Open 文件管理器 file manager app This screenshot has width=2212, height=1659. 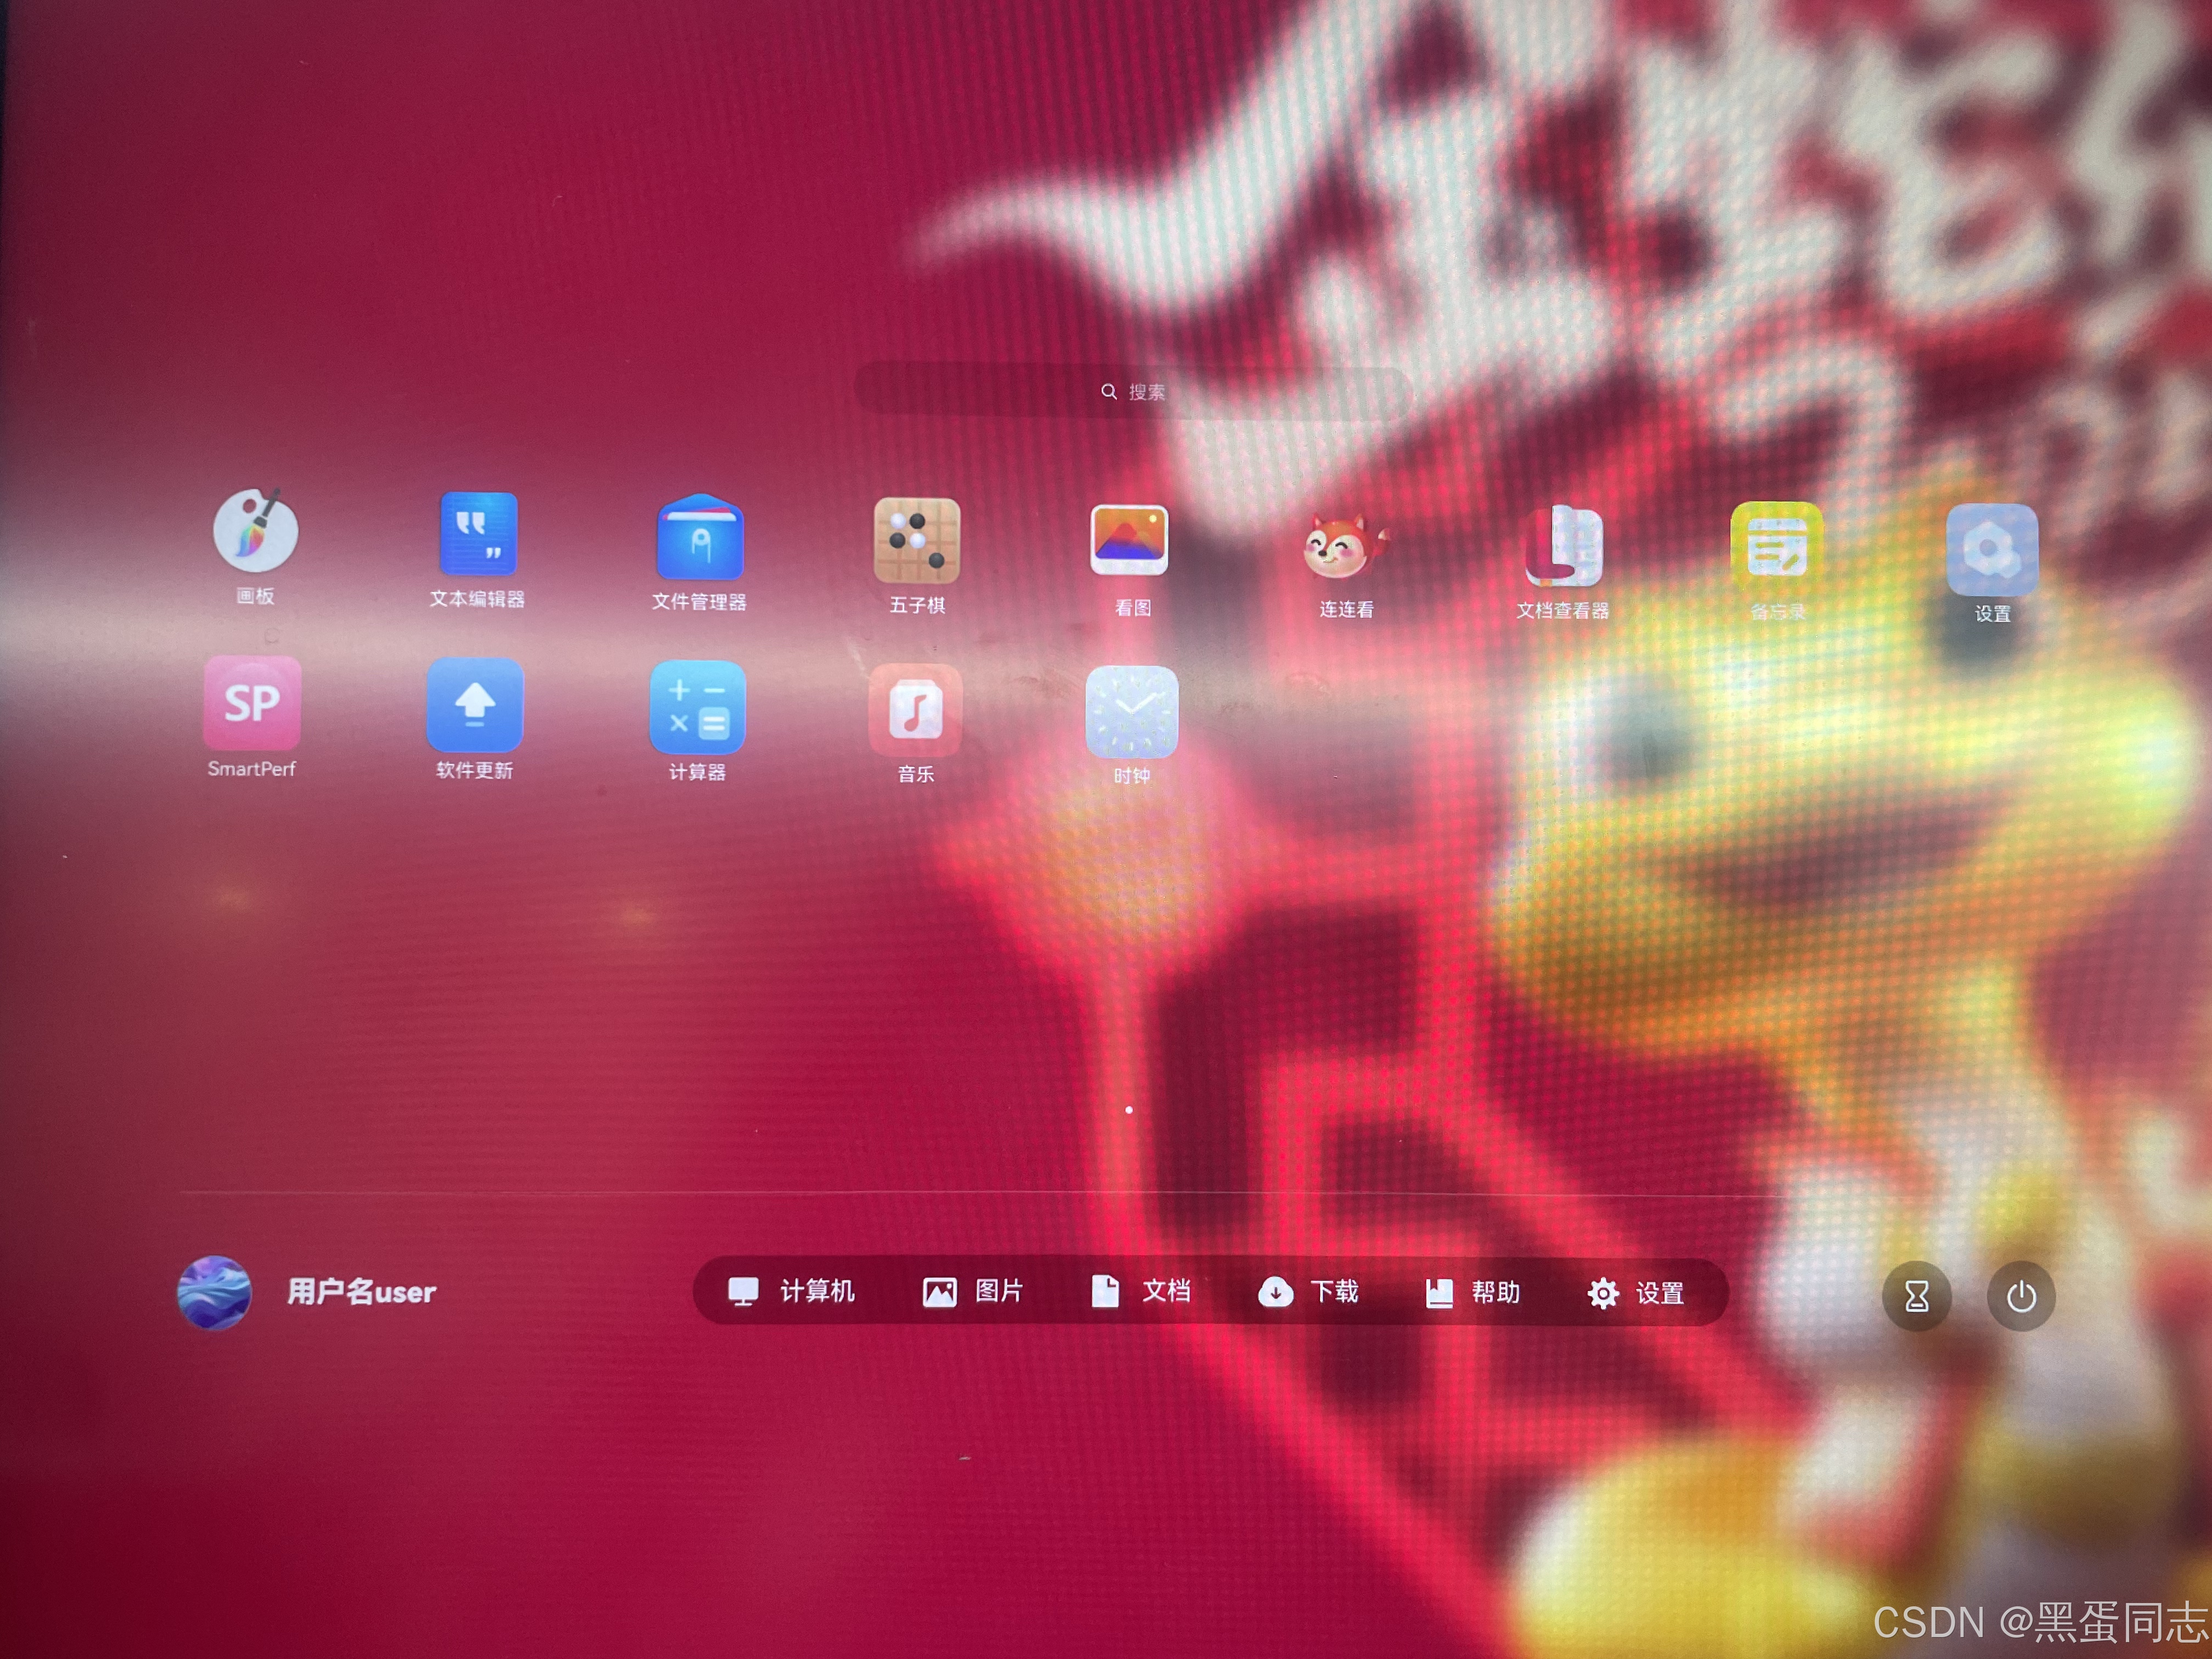[x=699, y=538]
